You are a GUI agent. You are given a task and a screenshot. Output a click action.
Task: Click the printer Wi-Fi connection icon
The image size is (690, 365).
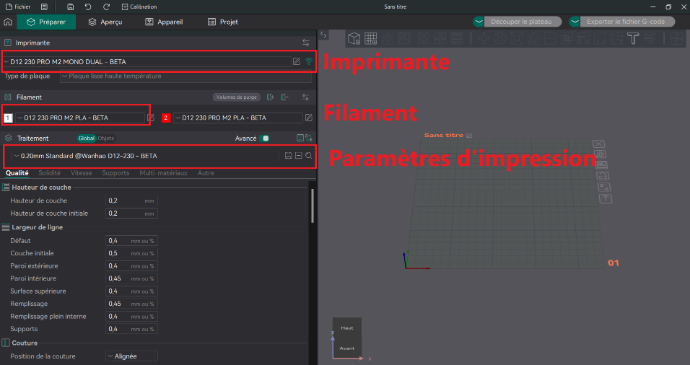tap(308, 62)
